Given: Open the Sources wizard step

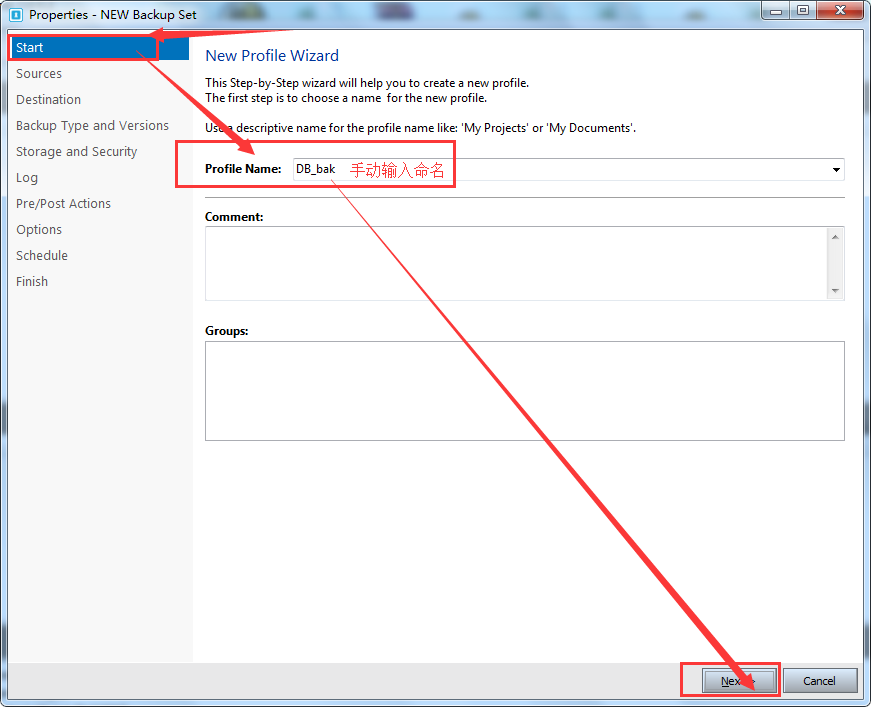Looking at the screenshot, I should pos(39,74).
